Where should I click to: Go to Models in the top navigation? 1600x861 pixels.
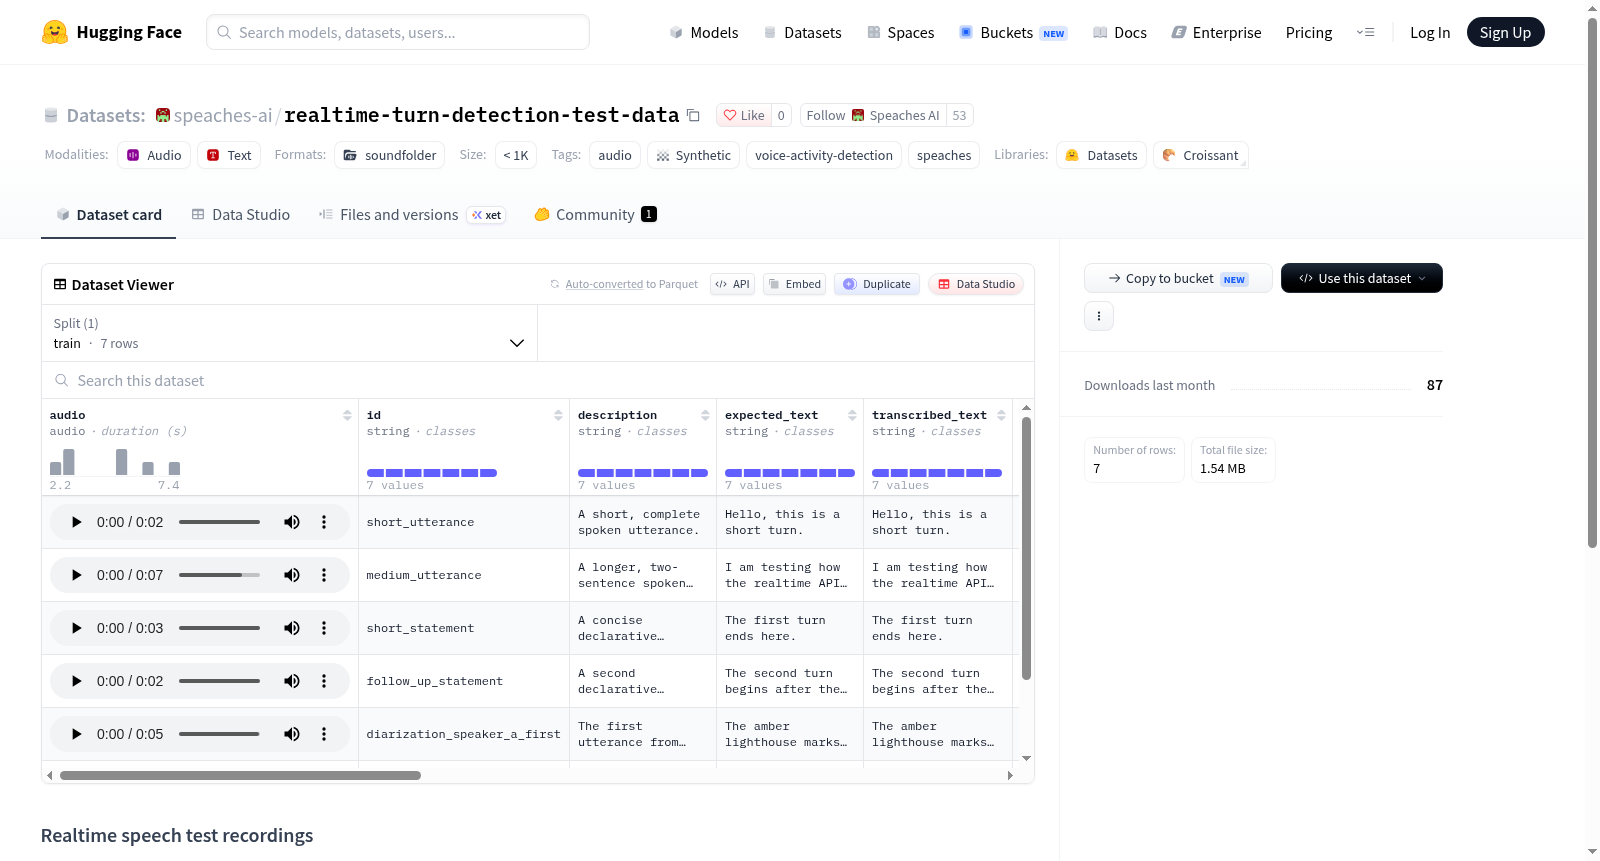703,32
